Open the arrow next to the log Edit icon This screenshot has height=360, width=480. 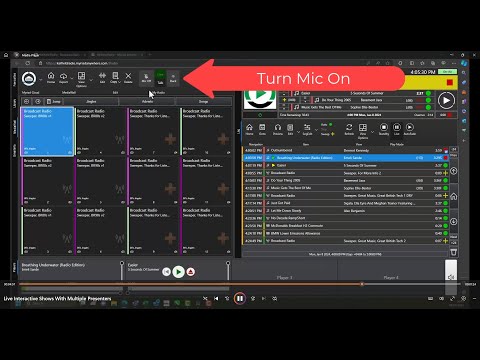(298, 132)
